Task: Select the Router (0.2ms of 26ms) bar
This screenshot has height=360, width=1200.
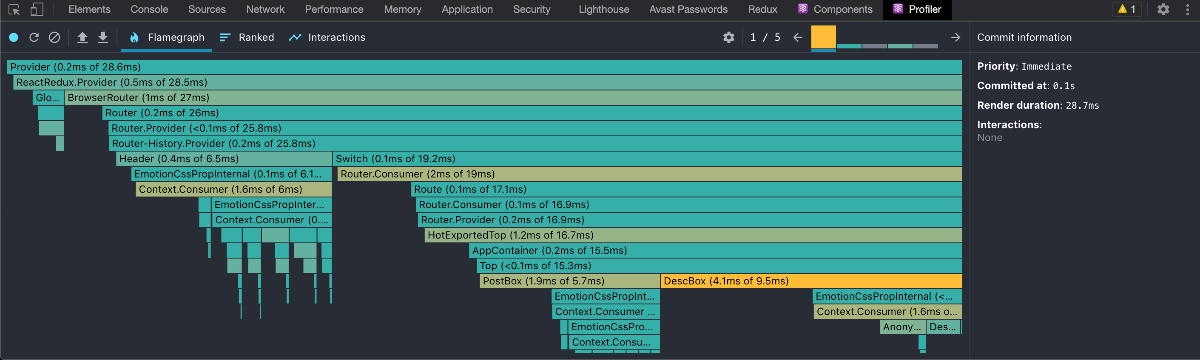Action: point(532,112)
